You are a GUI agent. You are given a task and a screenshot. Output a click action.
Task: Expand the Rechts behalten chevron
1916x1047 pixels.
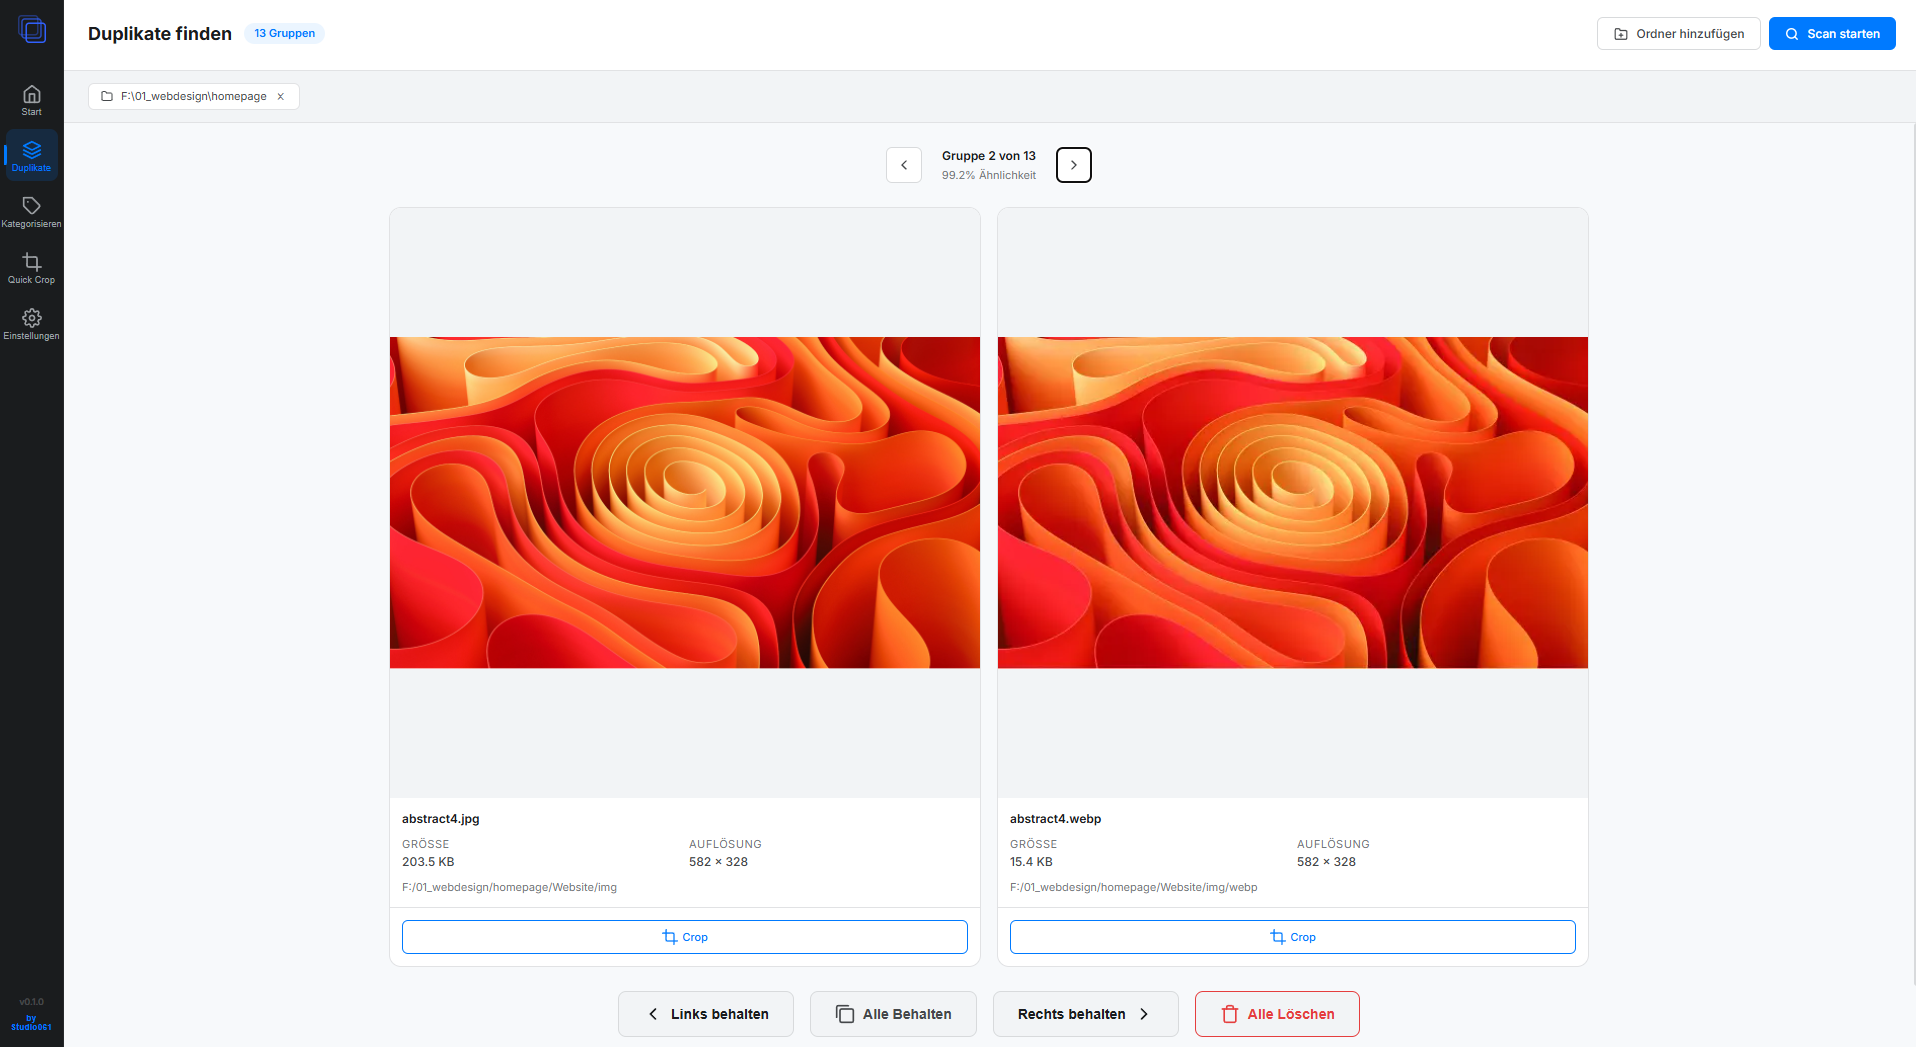pos(1144,1013)
